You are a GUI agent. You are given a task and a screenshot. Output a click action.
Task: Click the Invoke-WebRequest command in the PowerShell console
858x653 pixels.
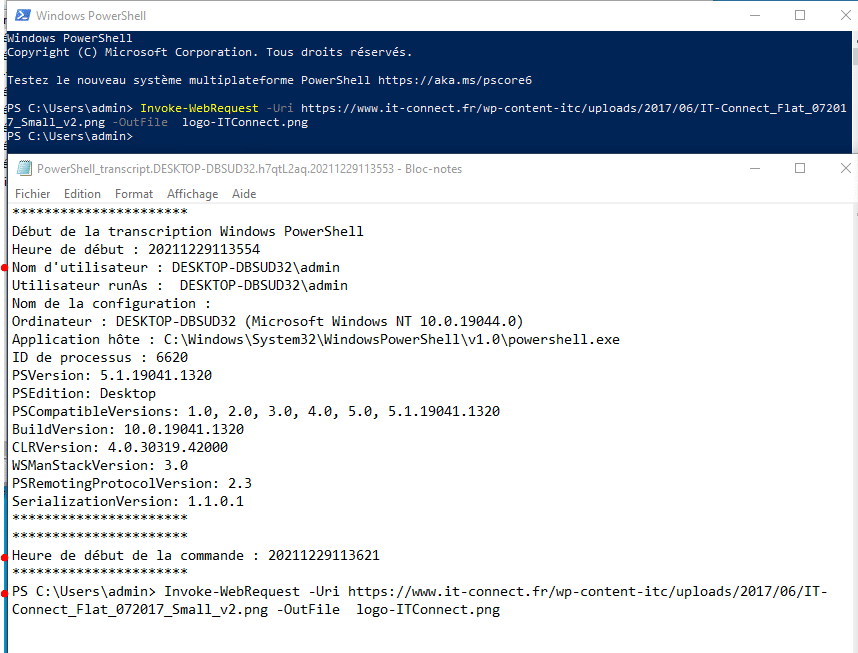(x=200, y=108)
